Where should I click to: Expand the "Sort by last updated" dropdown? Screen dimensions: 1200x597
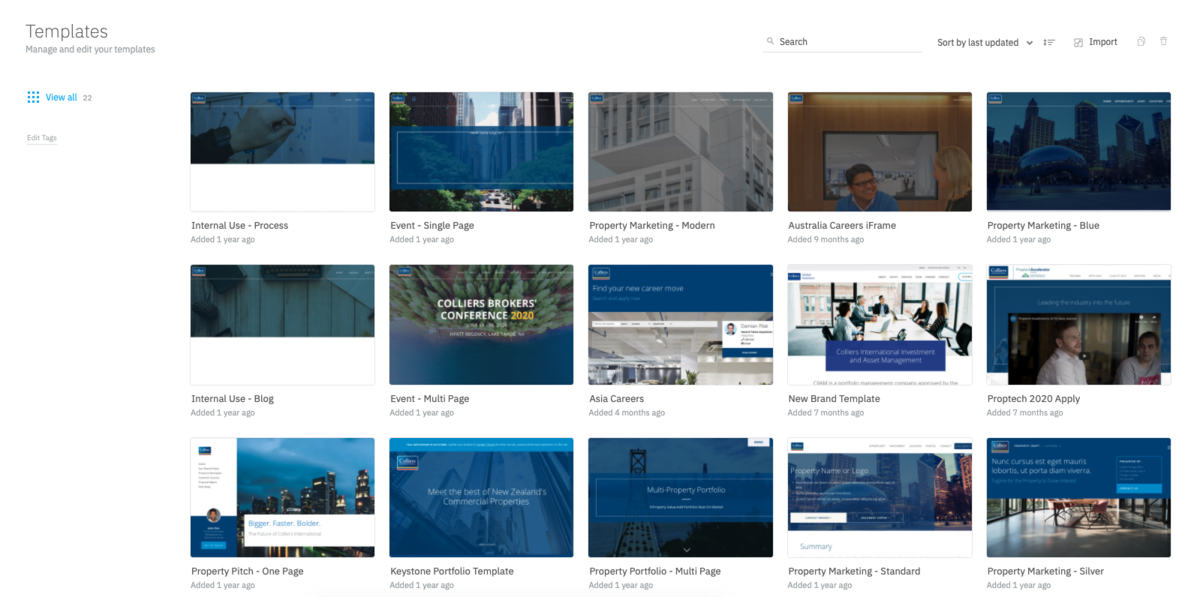(x=980, y=42)
